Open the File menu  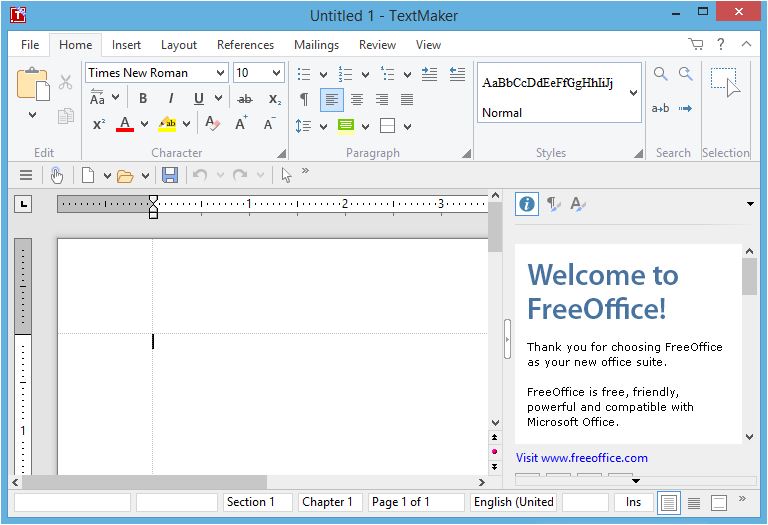(x=30, y=45)
